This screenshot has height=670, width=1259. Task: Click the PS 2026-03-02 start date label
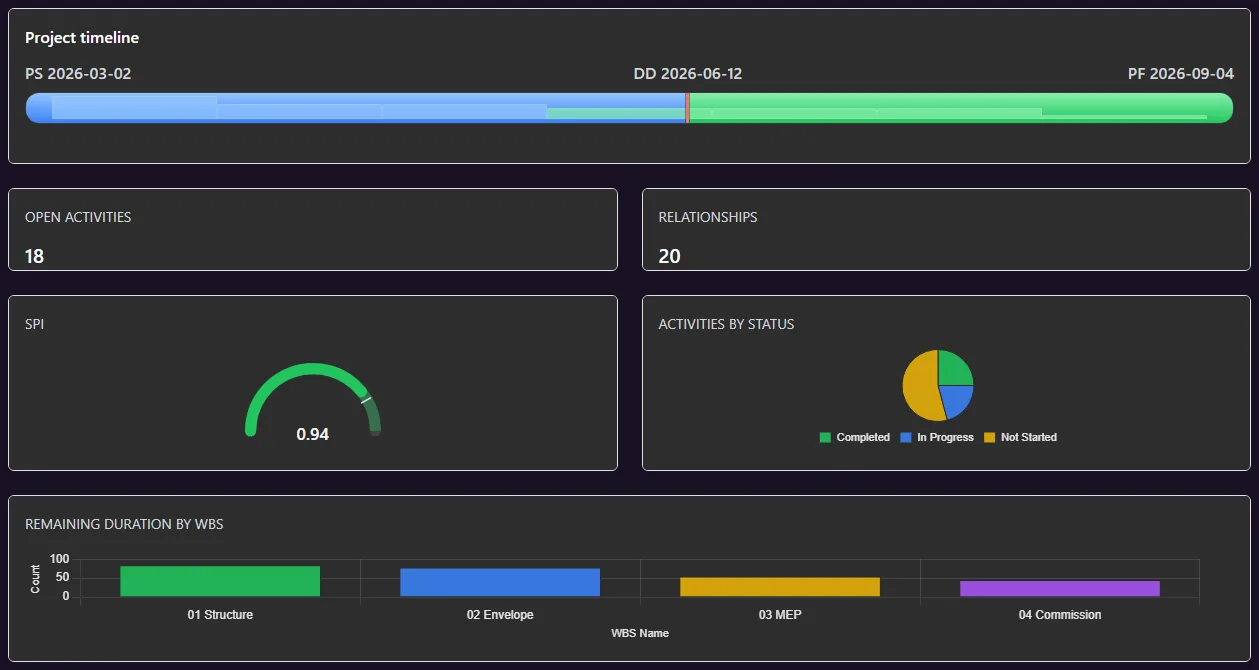point(78,74)
